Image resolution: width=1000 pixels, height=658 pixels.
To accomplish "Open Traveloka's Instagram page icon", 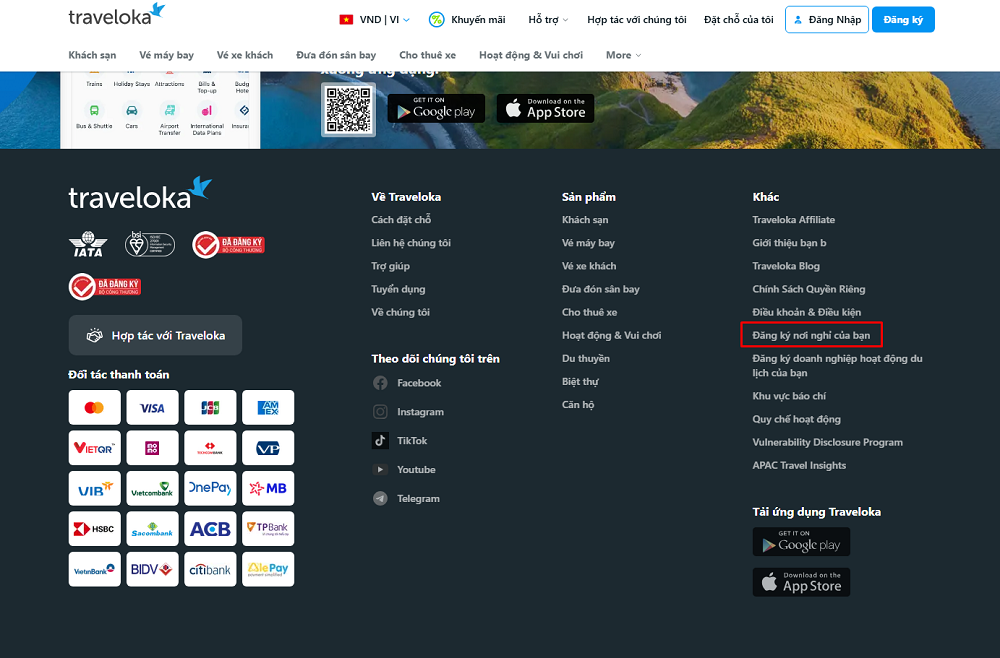I will (380, 412).
